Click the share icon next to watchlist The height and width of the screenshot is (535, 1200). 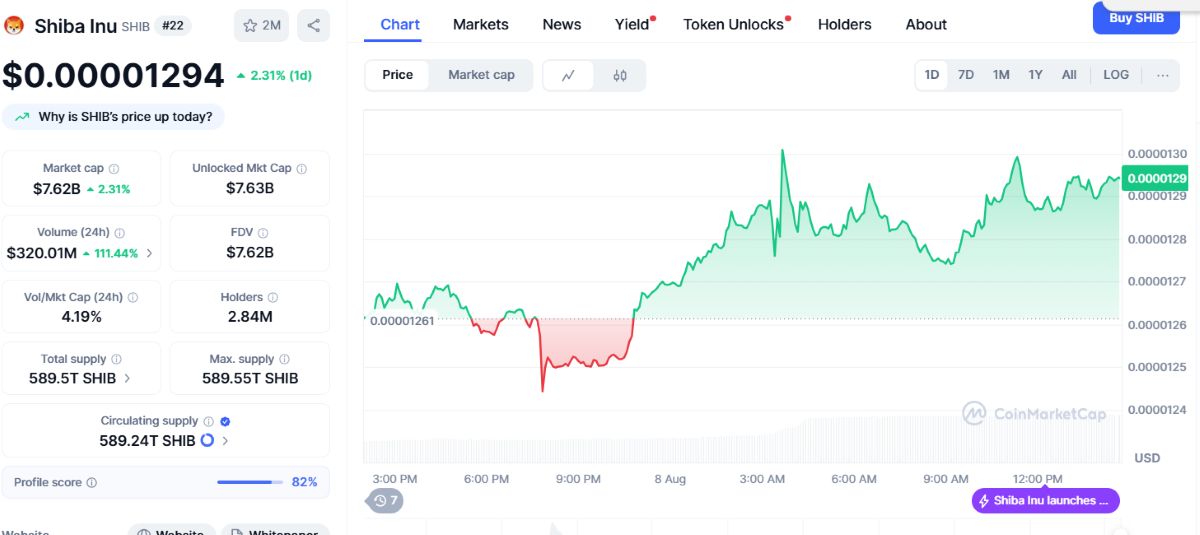click(313, 25)
